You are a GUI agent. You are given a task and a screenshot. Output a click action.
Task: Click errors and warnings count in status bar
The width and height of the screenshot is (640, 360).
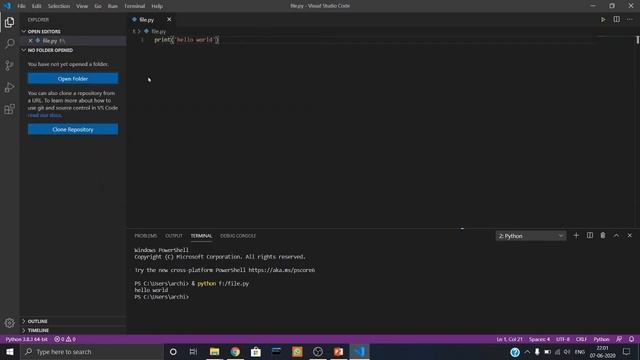pyautogui.click(x=65, y=339)
